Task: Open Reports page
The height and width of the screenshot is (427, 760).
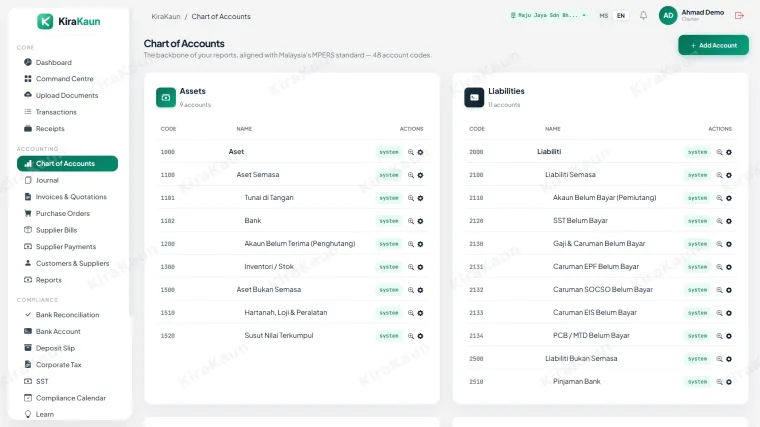Action: coord(43,280)
